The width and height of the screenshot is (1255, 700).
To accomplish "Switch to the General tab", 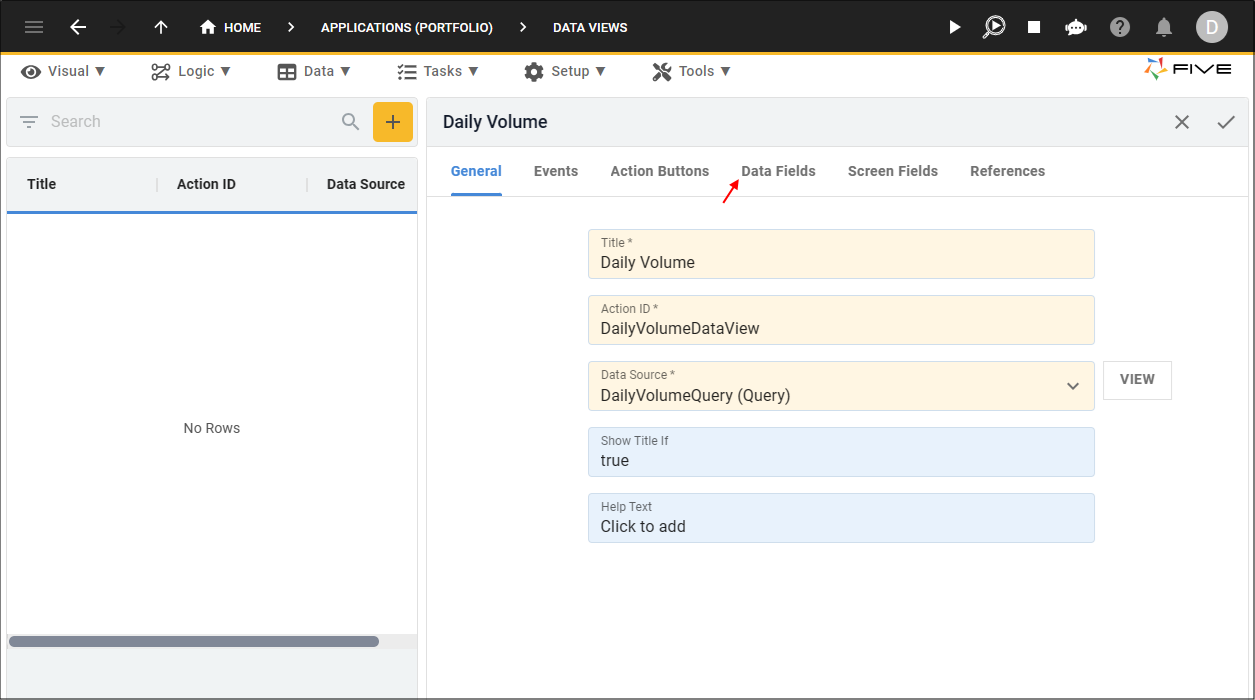I will point(476,171).
